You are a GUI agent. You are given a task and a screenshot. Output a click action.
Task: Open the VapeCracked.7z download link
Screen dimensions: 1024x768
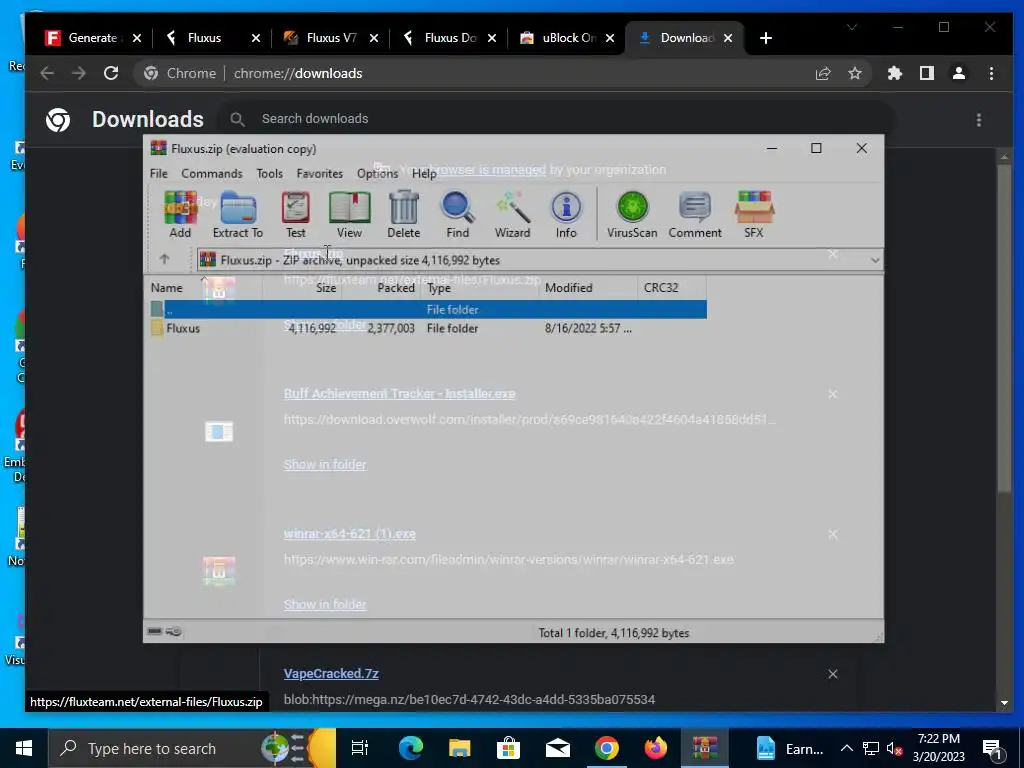(x=331, y=673)
